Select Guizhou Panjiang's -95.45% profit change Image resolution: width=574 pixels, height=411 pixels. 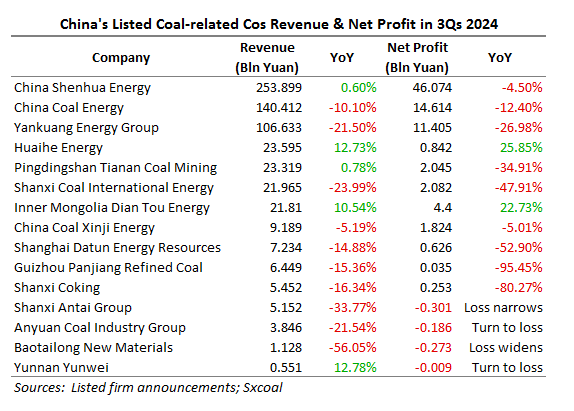519,268
